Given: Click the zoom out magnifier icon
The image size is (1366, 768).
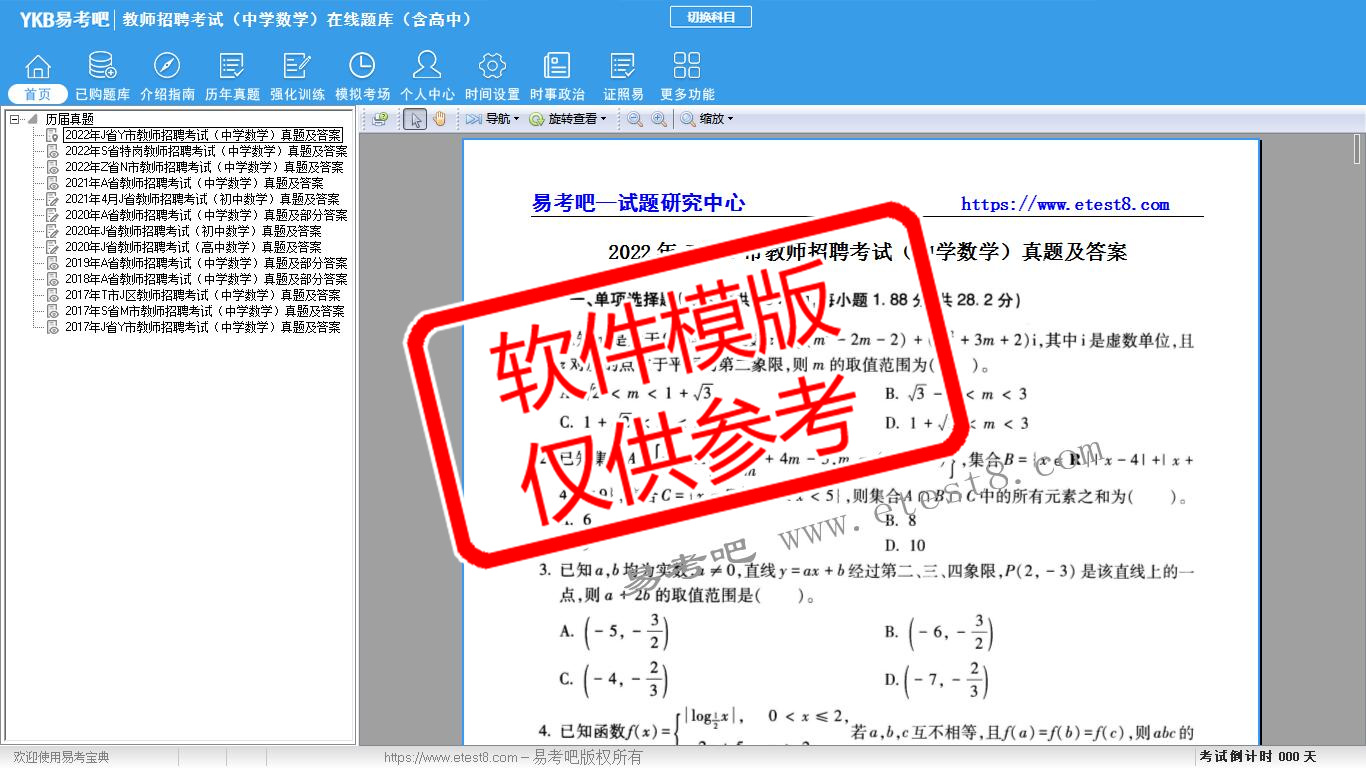Looking at the screenshot, I should click(635, 119).
